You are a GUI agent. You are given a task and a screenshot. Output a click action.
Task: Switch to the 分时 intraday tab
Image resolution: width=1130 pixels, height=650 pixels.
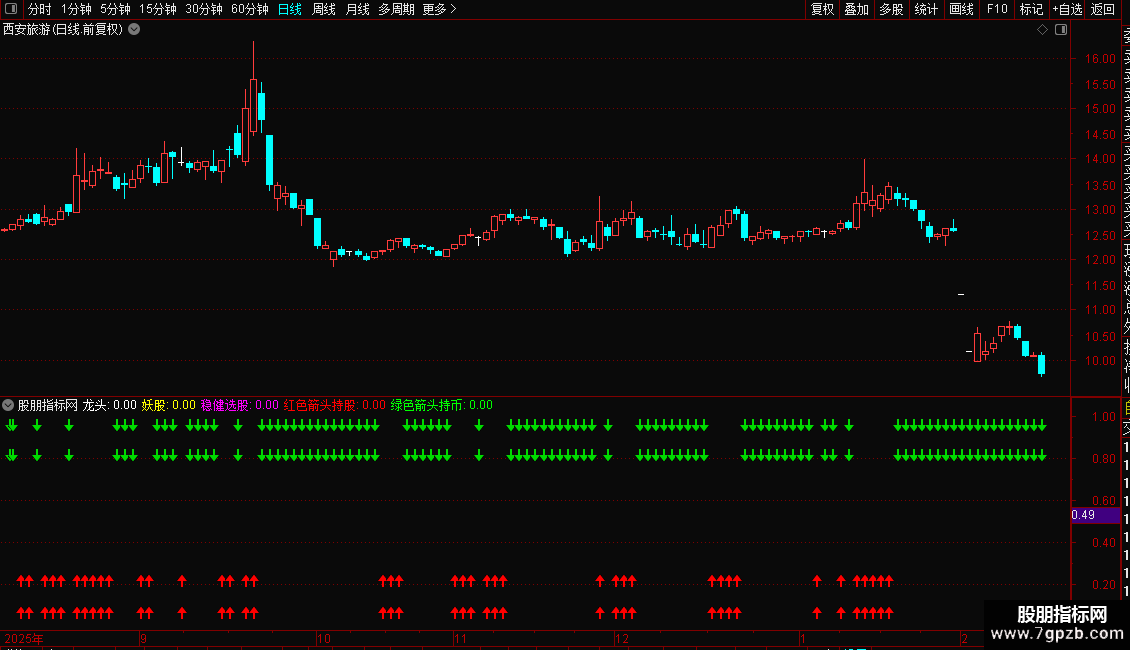[40, 9]
